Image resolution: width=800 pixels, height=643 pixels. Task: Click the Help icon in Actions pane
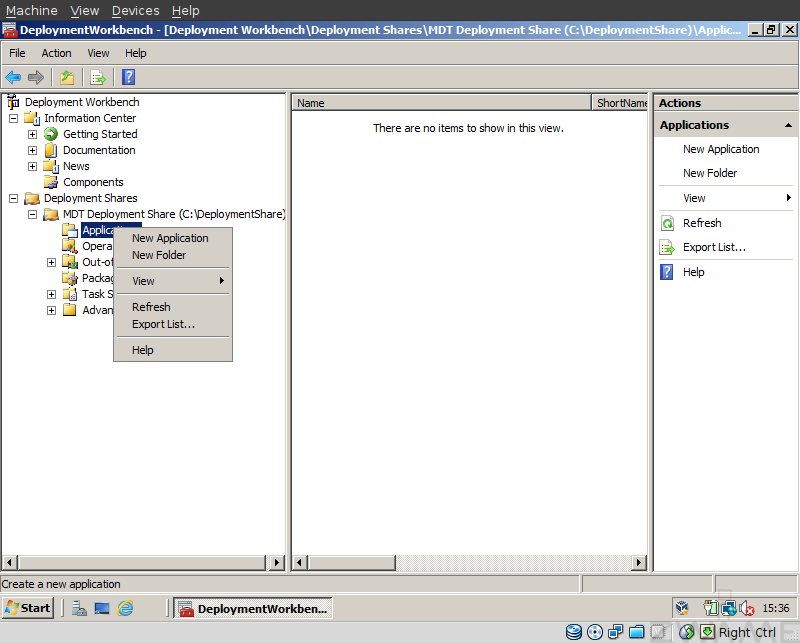(666, 272)
